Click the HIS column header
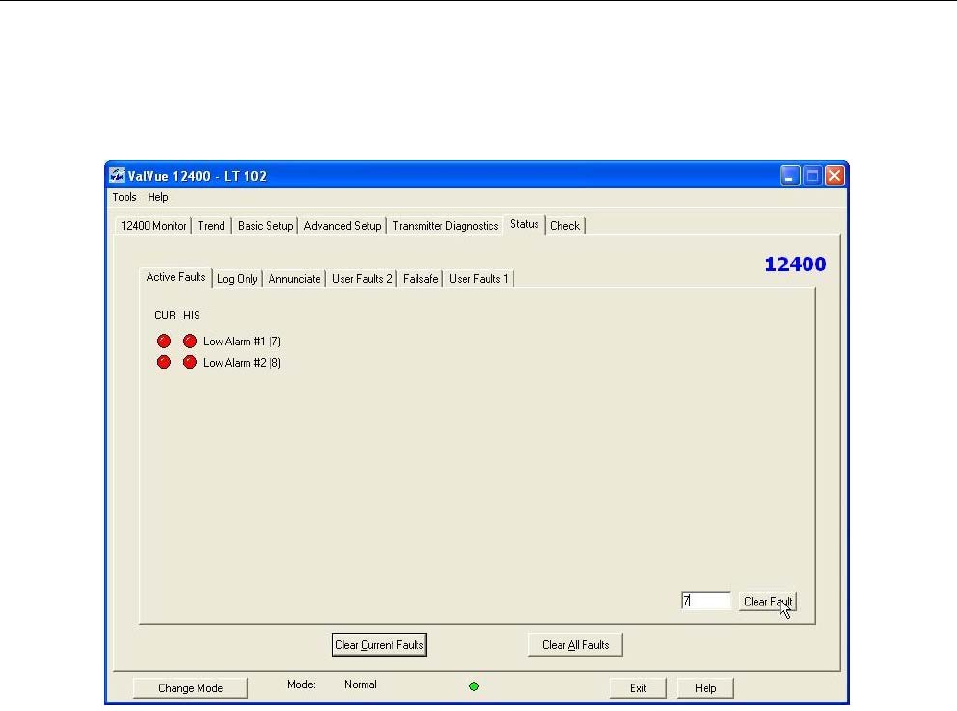 point(191,315)
